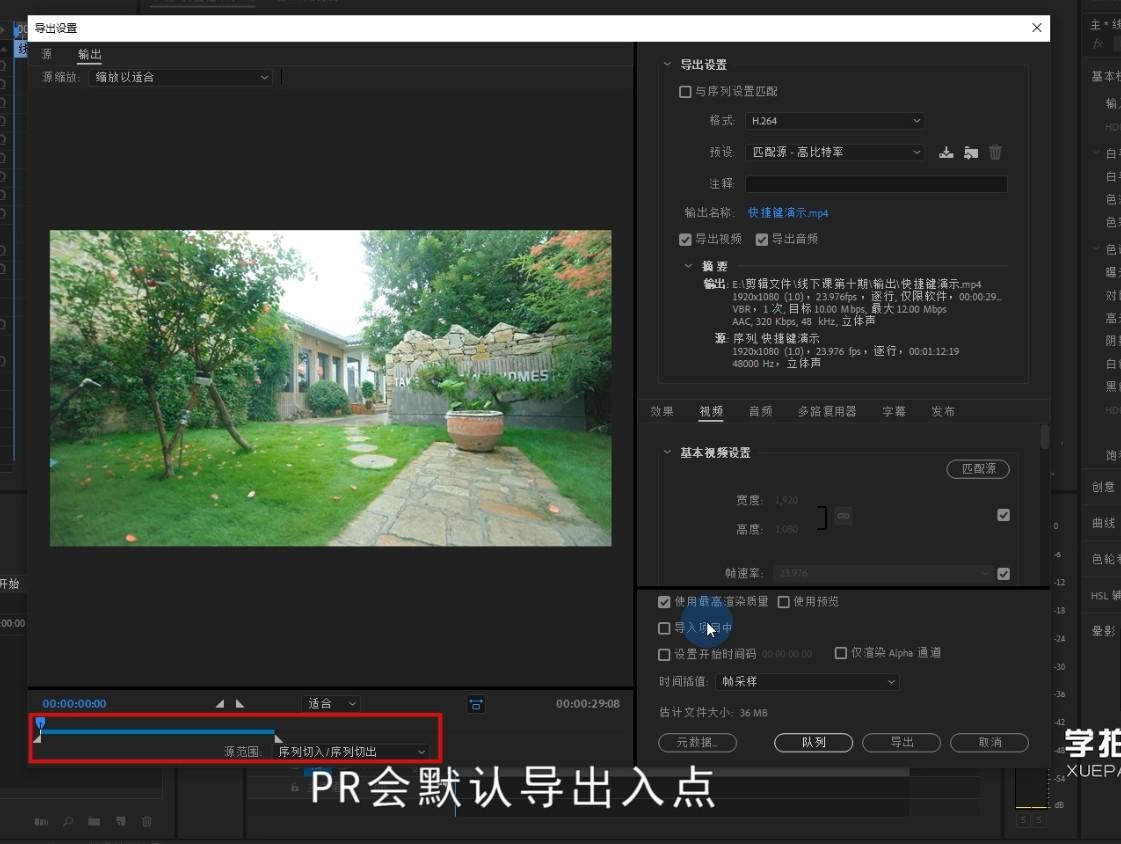Click the width-height link chain icon
Image resolution: width=1121 pixels, height=844 pixels.
pyautogui.click(x=844, y=515)
